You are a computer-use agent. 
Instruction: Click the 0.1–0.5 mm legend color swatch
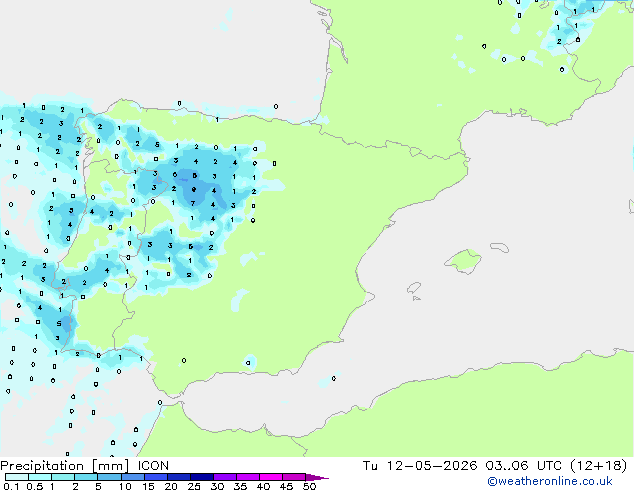click(17, 477)
